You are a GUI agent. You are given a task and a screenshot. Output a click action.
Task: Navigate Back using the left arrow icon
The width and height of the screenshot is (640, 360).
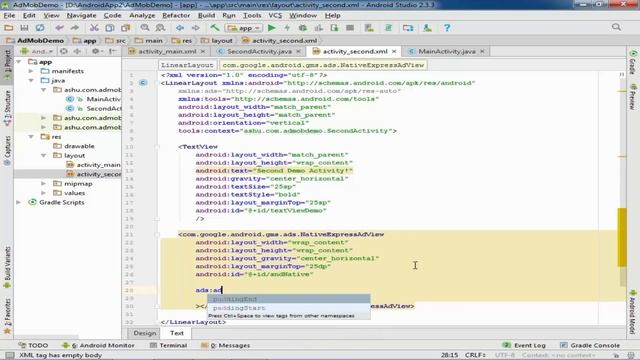click(x=180, y=28)
